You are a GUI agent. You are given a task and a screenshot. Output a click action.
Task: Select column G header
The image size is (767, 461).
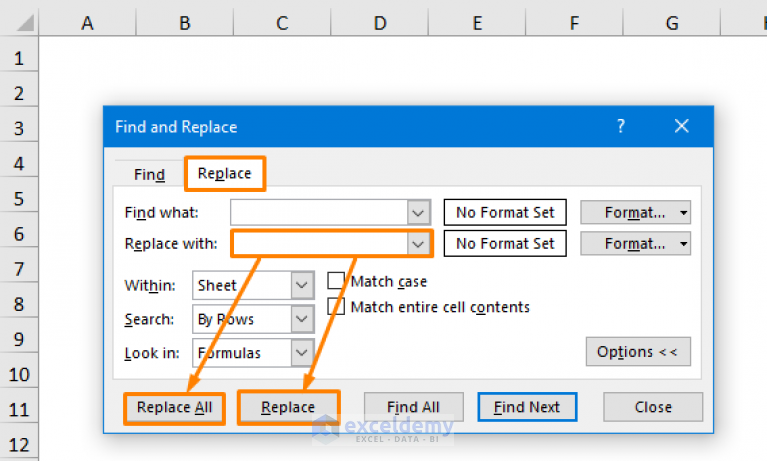(672, 23)
